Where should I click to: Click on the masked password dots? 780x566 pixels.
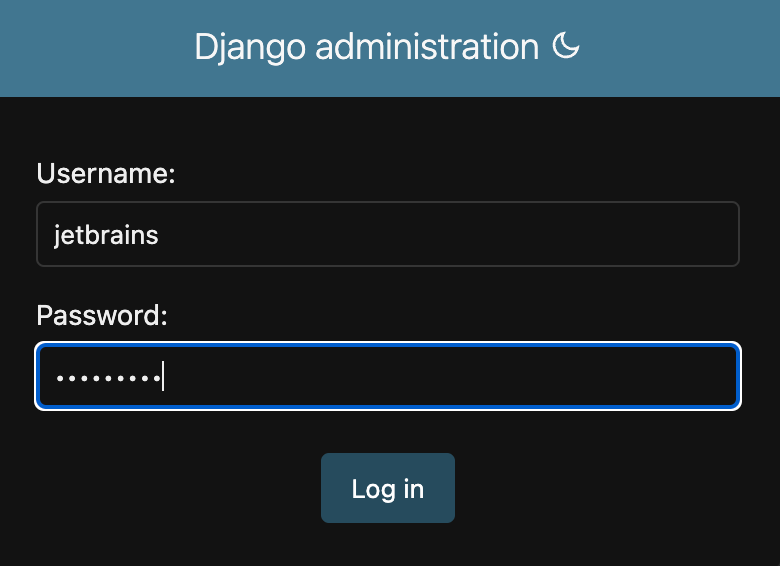click(108, 378)
